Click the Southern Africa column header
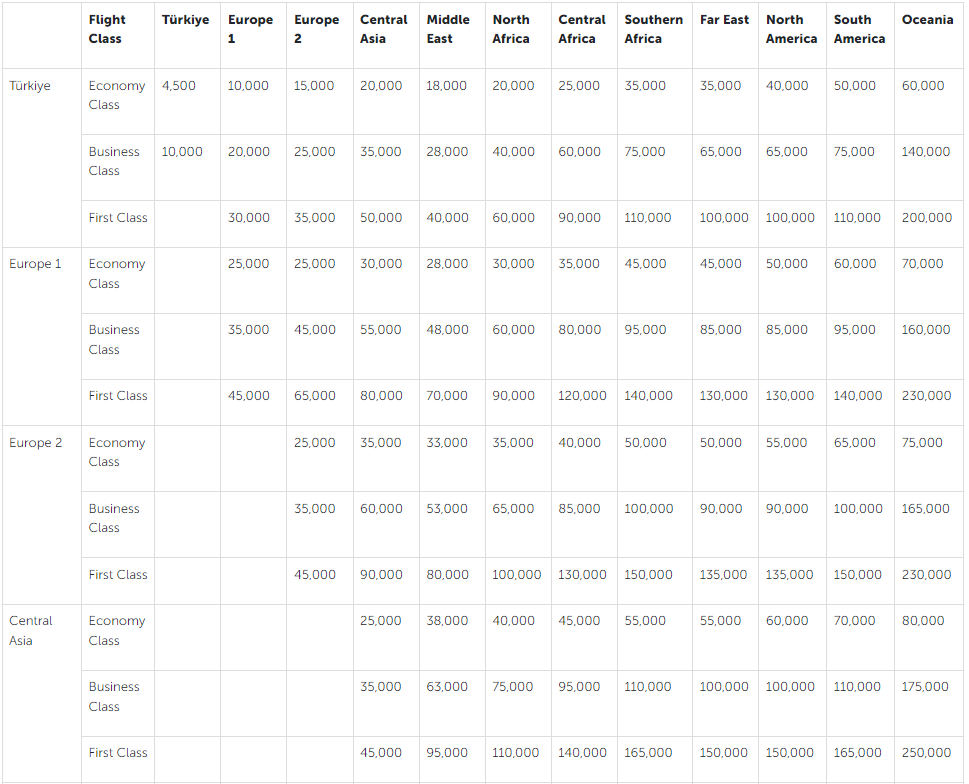This screenshot has height=784, width=969. (653, 29)
